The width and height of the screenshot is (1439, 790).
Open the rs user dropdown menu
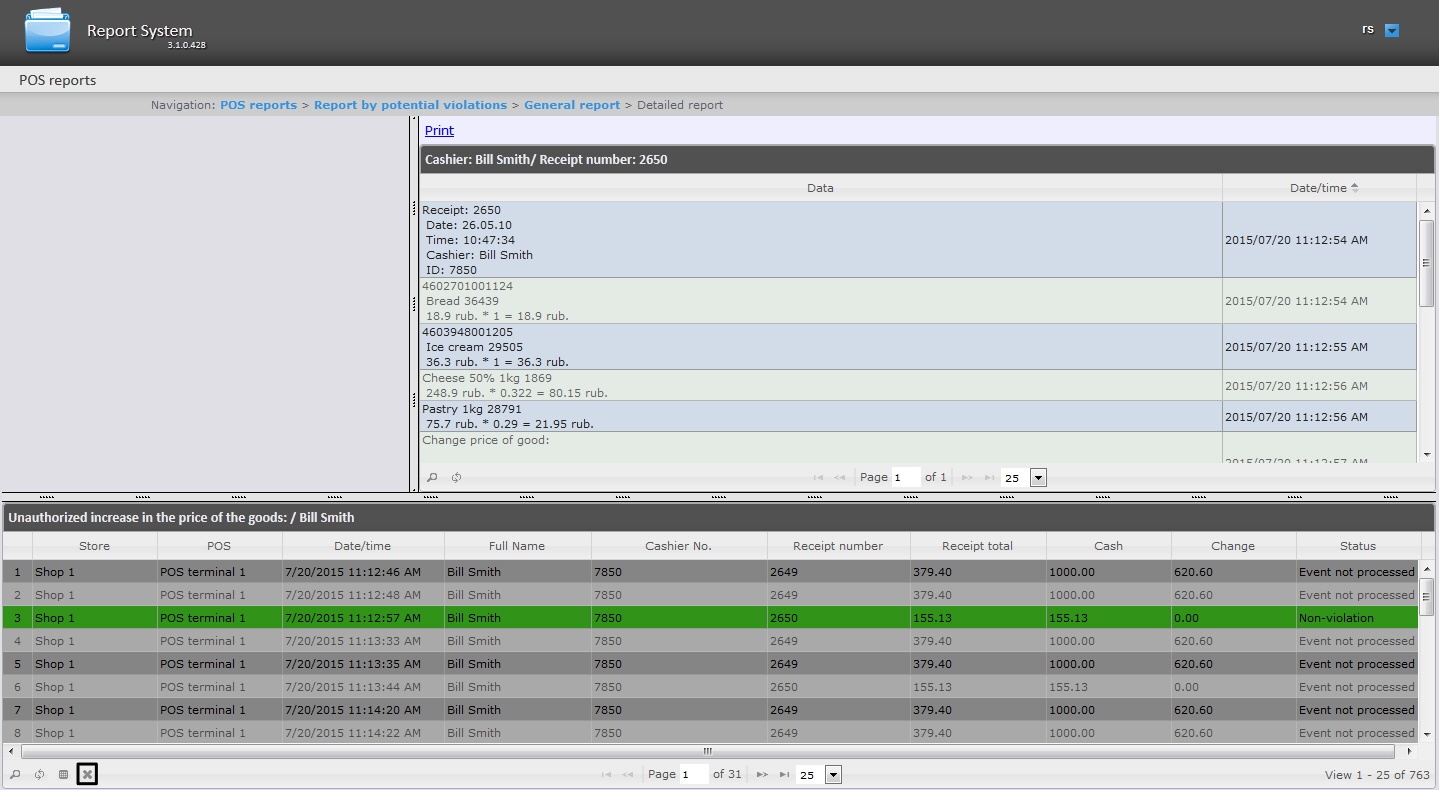point(1391,31)
